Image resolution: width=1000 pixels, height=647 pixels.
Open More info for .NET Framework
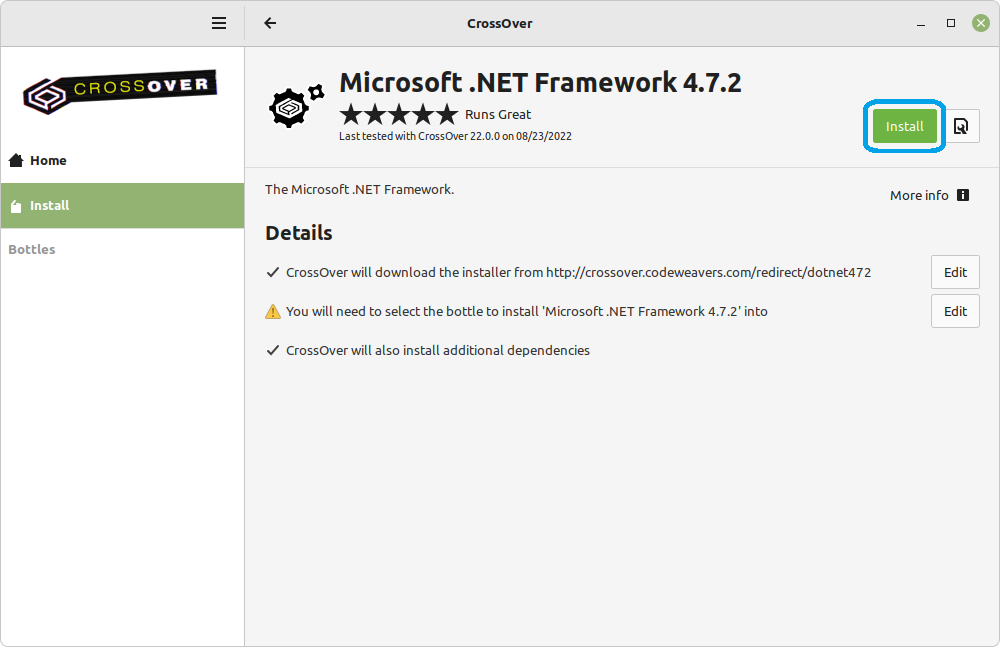(x=930, y=195)
